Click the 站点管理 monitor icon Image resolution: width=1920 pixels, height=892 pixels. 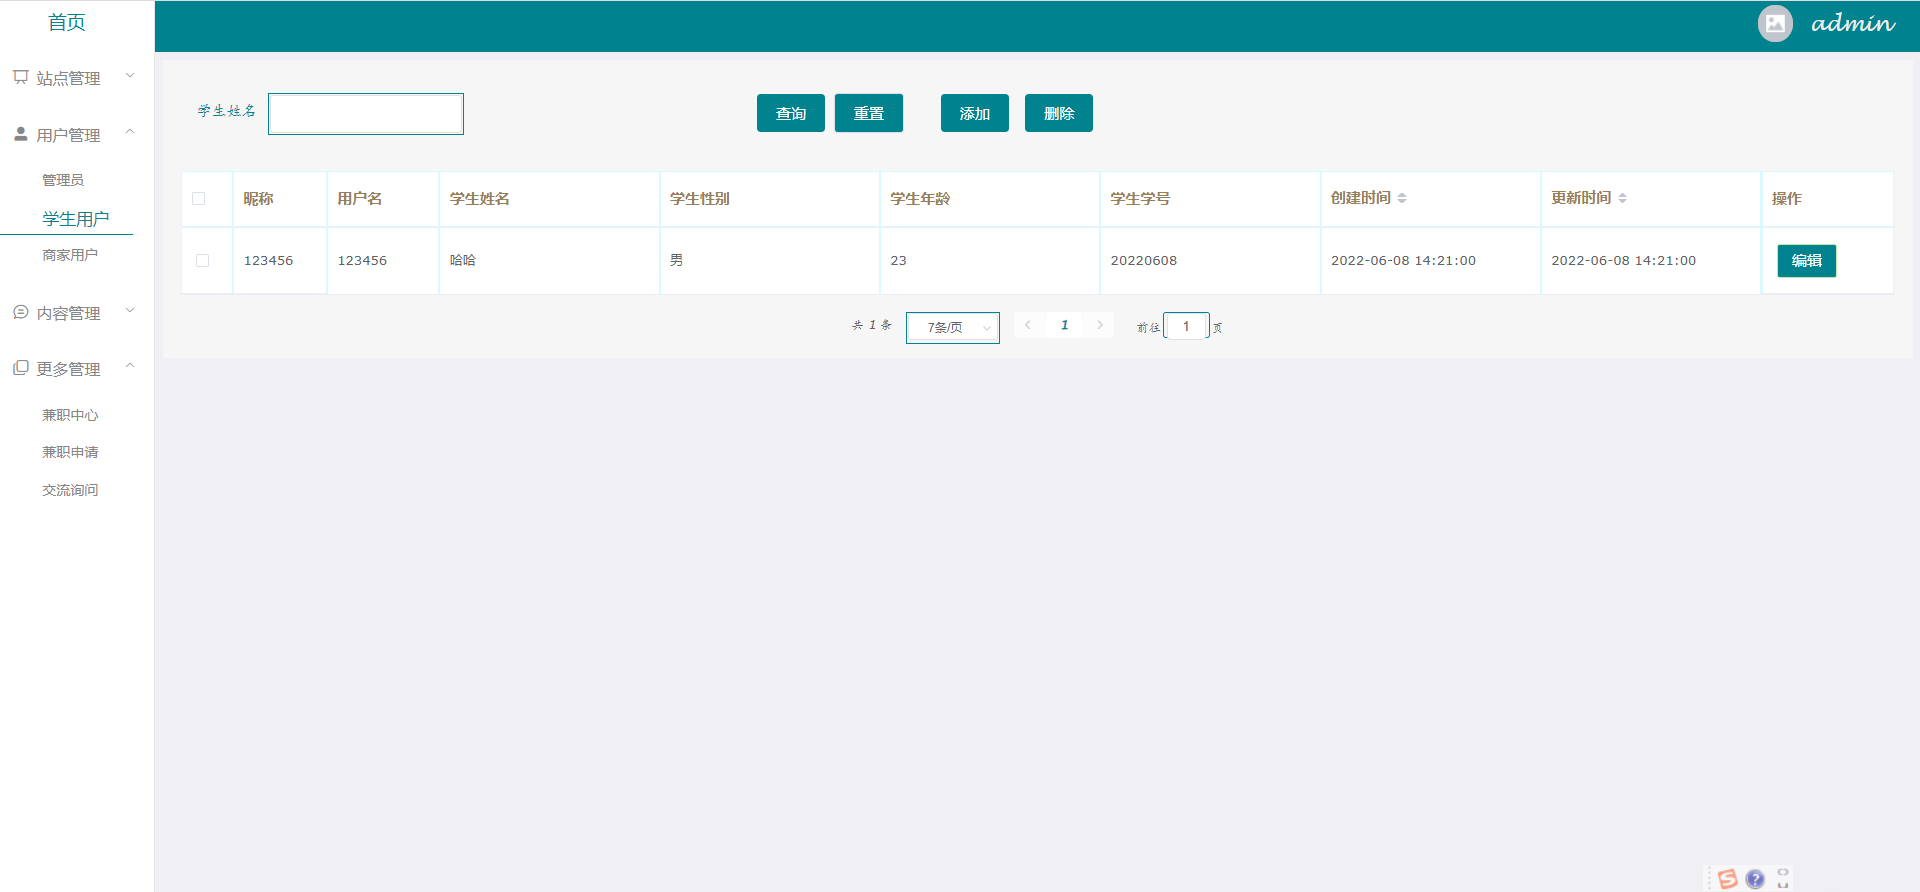(x=20, y=77)
